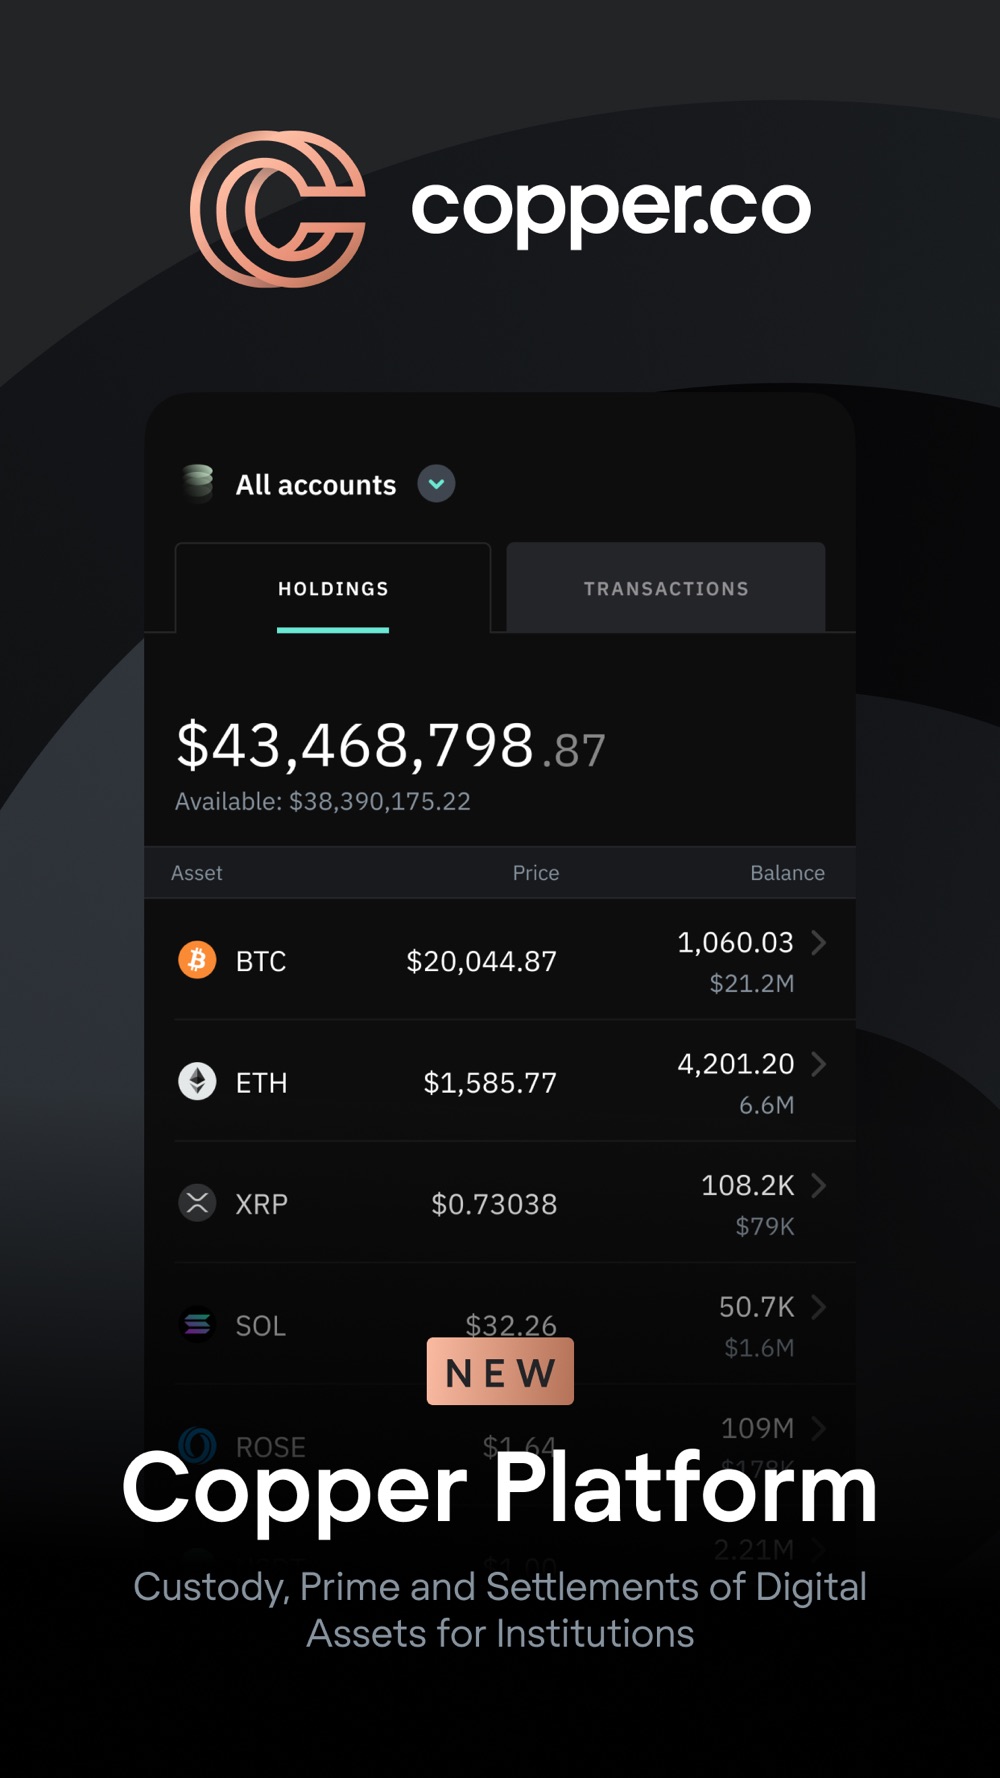Select the Bitcoin coin icon

click(x=197, y=960)
